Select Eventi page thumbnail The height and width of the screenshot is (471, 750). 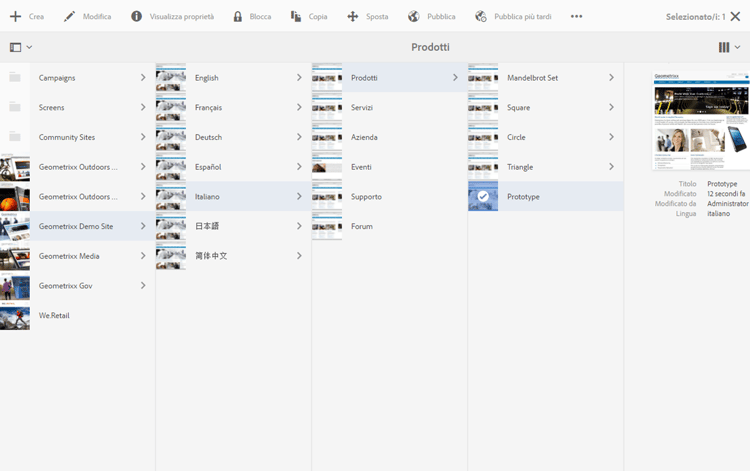[327, 166]
